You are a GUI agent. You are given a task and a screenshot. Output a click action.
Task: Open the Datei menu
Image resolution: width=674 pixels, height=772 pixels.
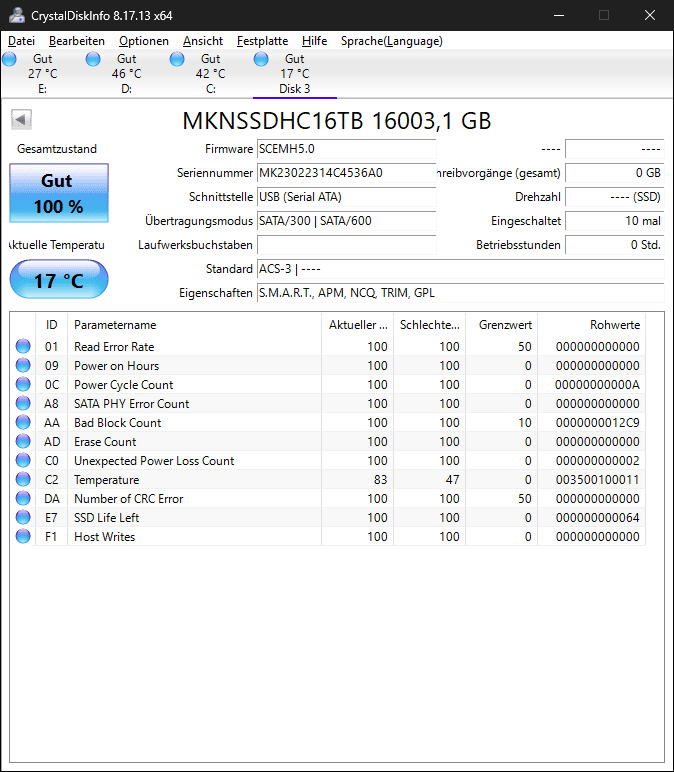[x=21, y=41]
